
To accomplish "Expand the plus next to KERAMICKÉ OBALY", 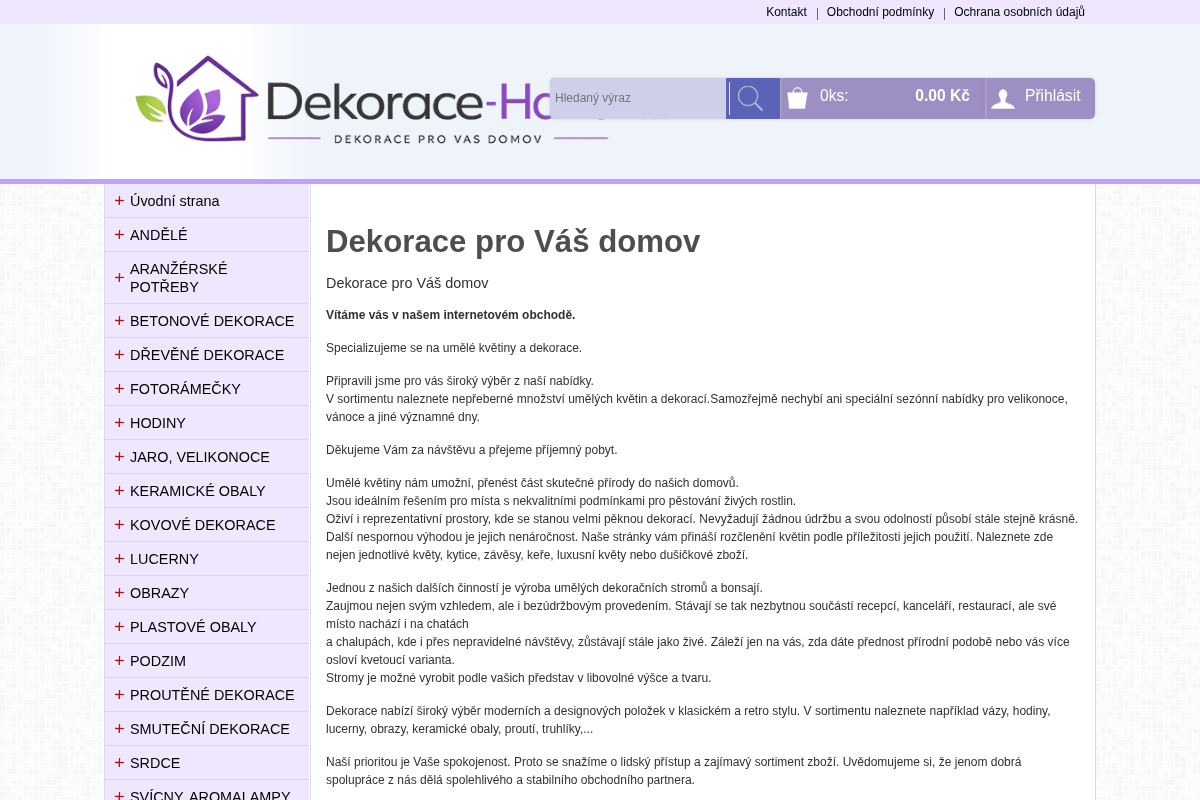I will click(119, 491).
